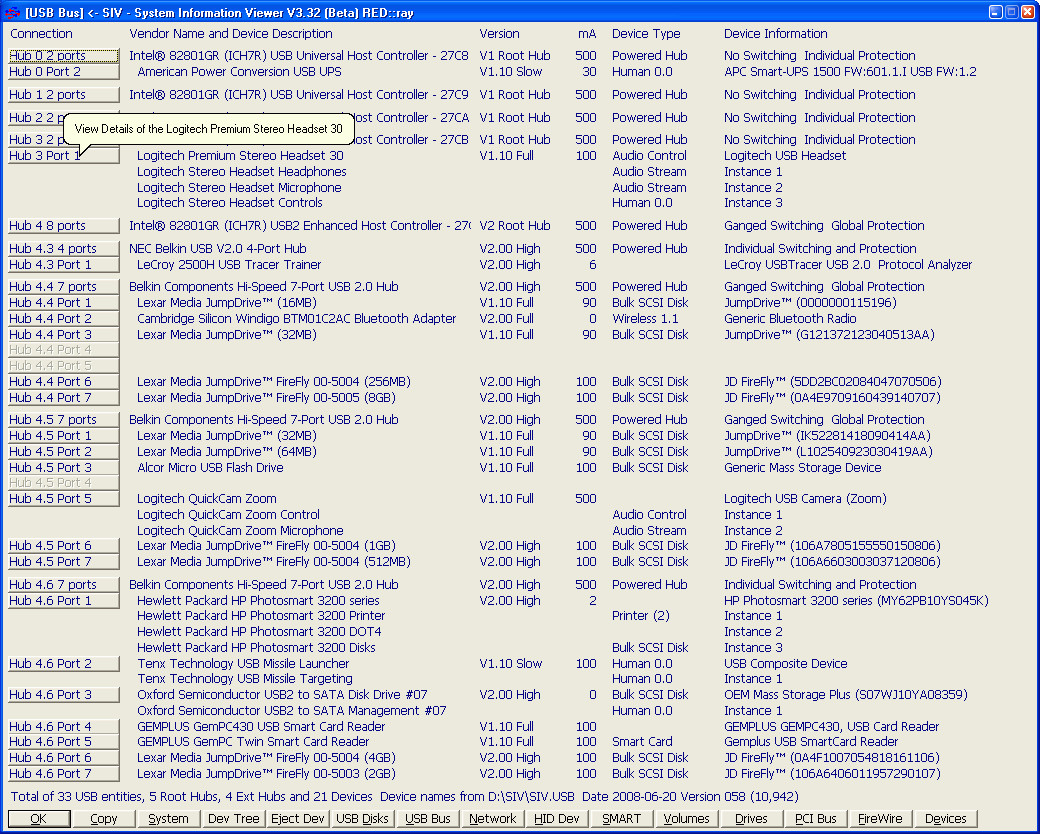This screenshot has height=834, width=1040.
Task: Click the OK button
Action: [x=39, y=819]
